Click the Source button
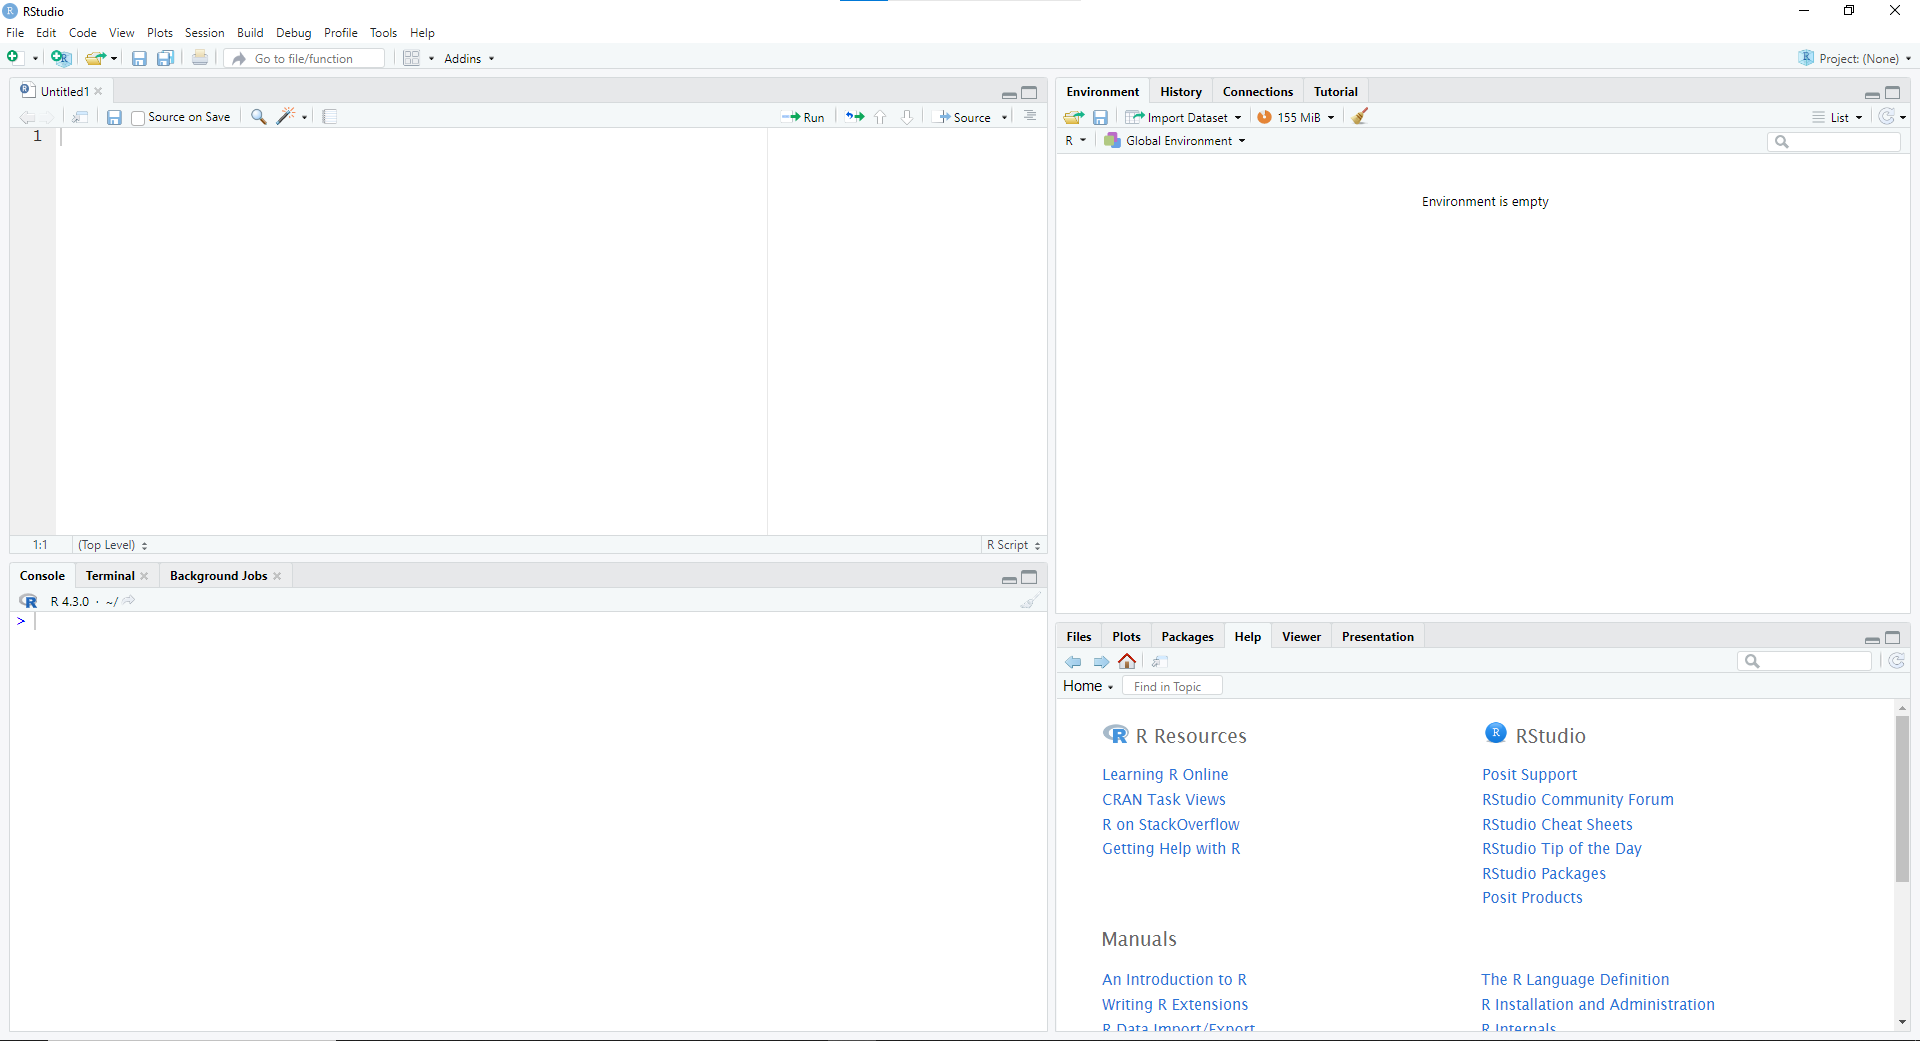Screen dimensions: 1920x1041 point(963,117)
